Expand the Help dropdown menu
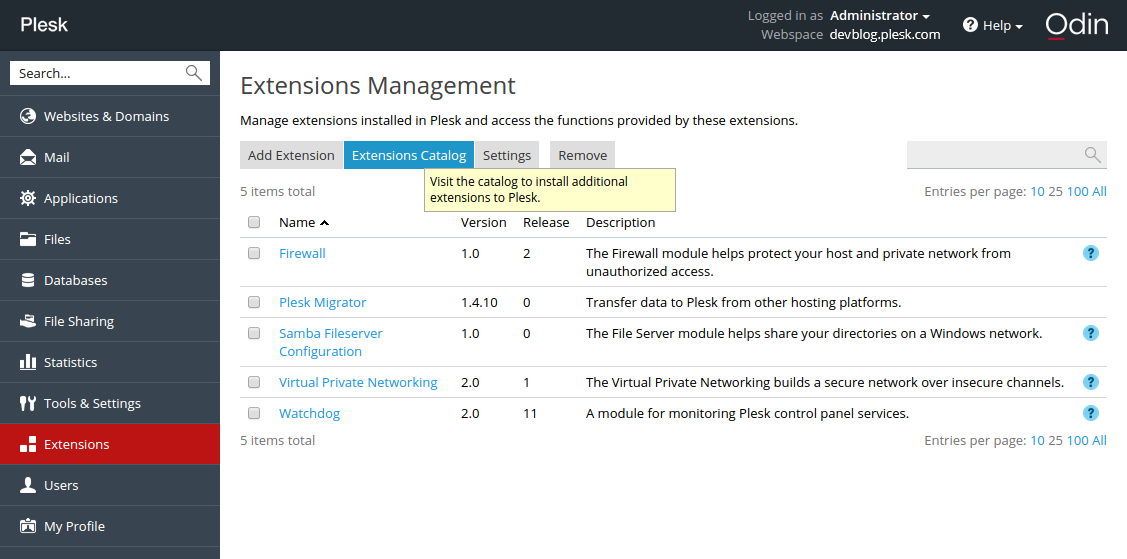Viewport: 1127px width, 559px height. click(x=992, y=25)
